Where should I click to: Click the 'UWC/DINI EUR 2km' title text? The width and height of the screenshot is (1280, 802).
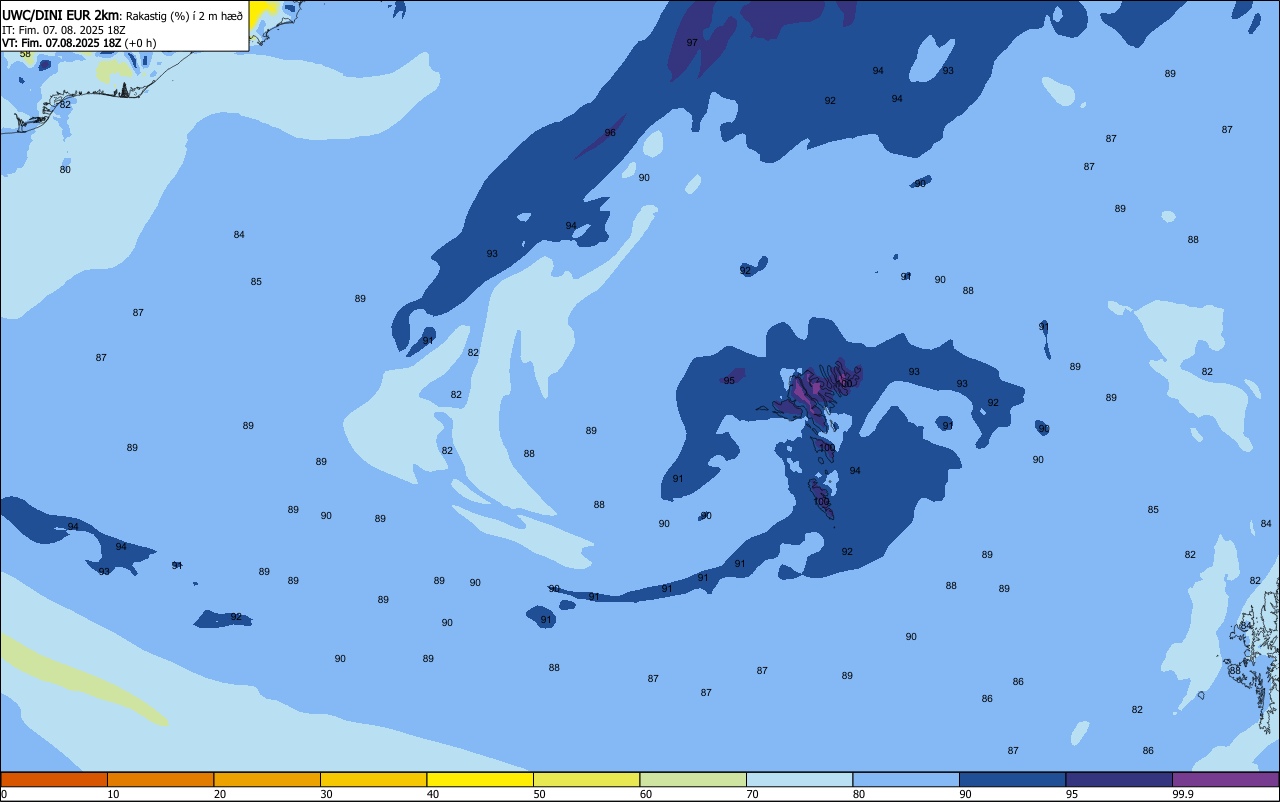point(61,15)
